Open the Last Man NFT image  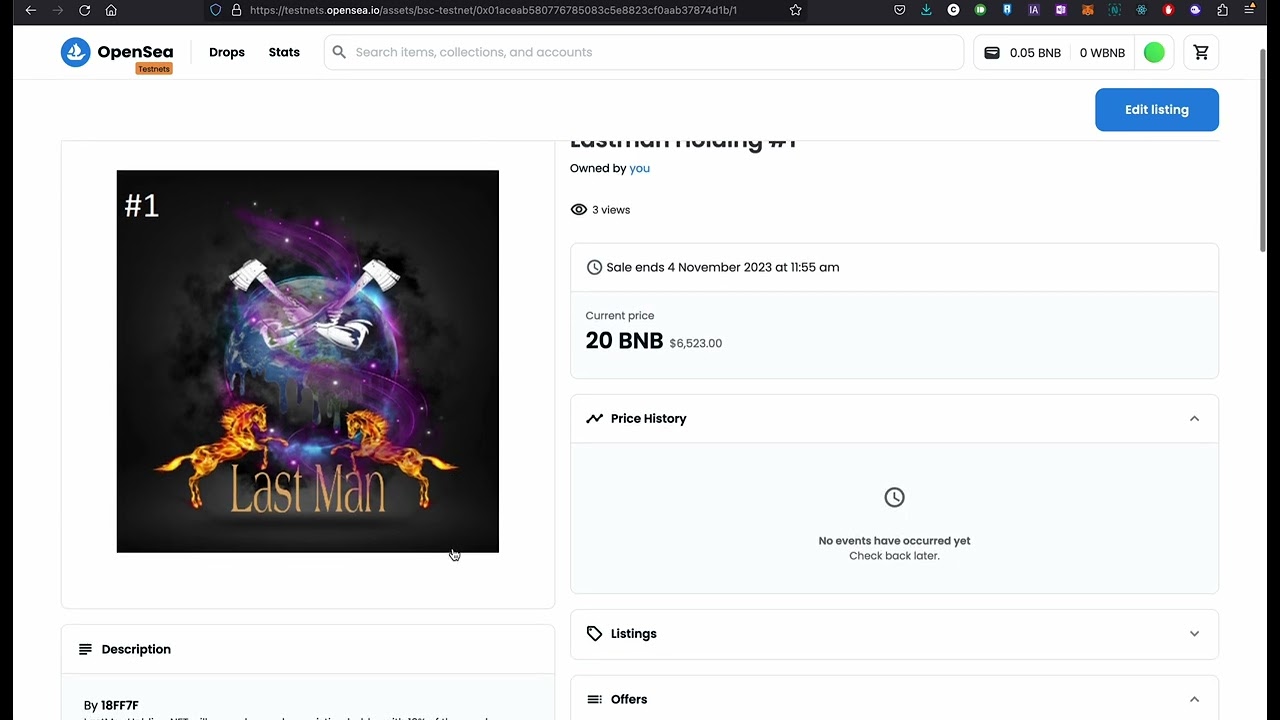coord(308,361)
